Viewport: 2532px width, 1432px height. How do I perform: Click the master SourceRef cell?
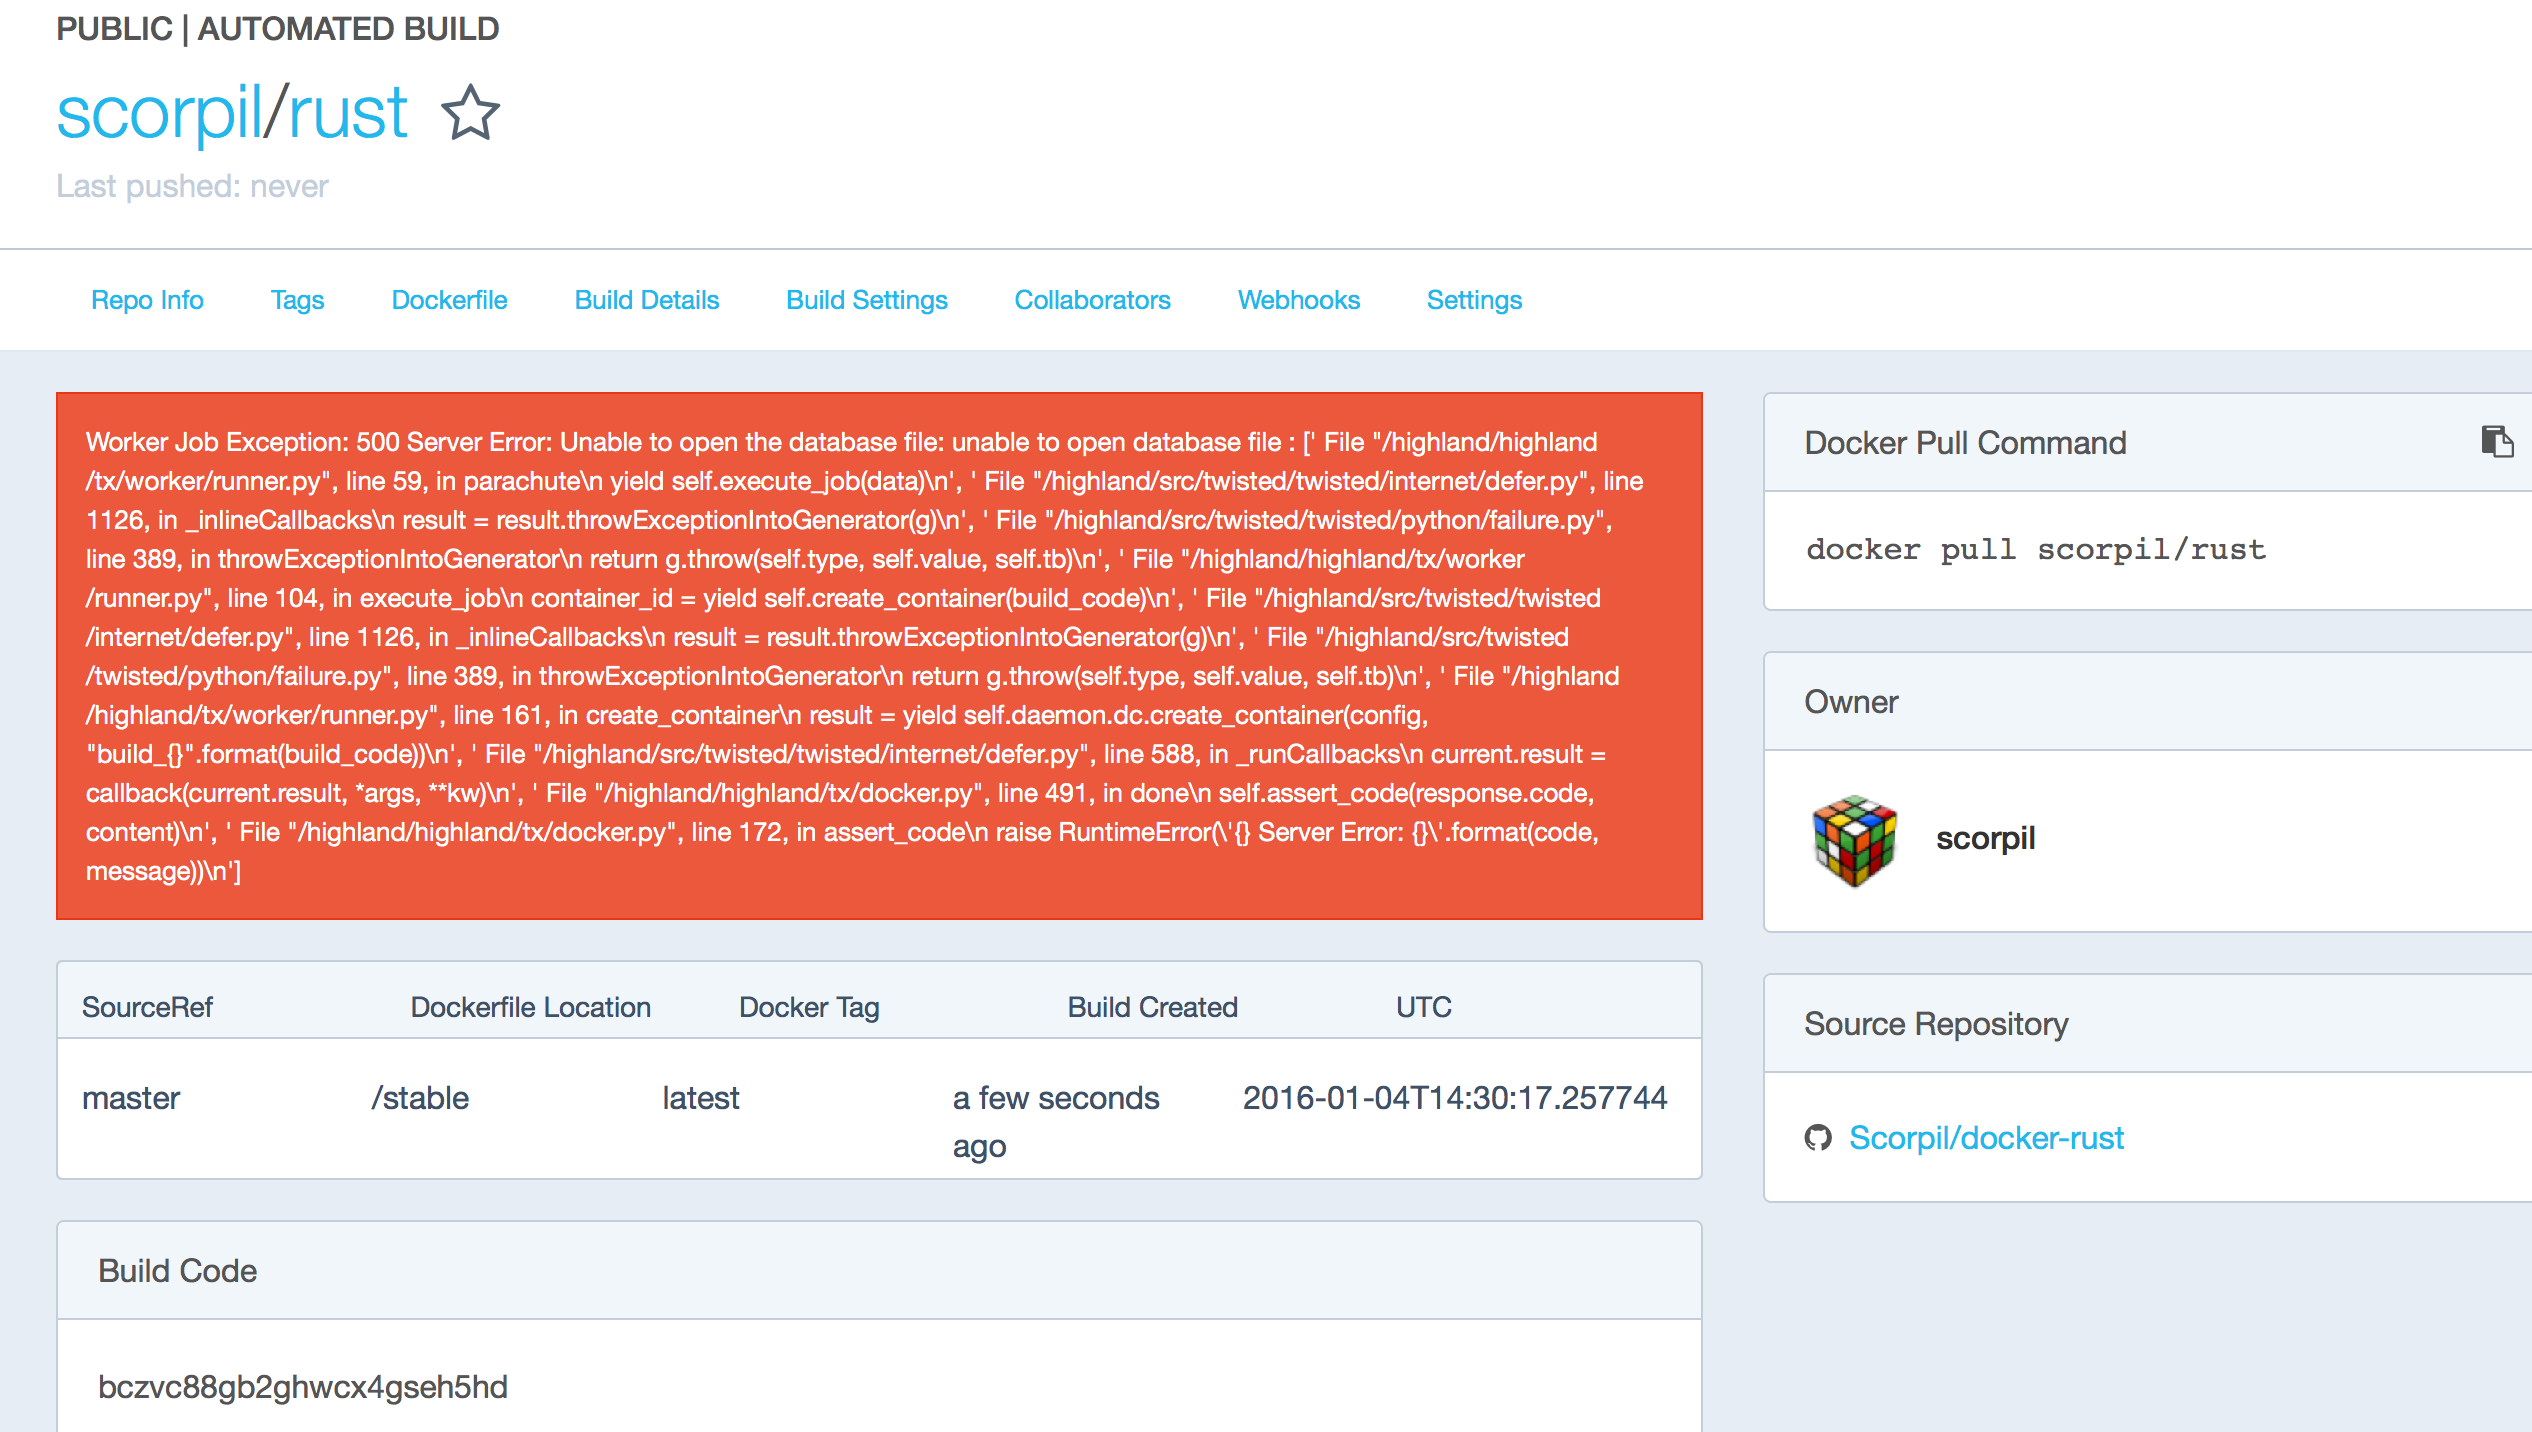coord(131,1098)
